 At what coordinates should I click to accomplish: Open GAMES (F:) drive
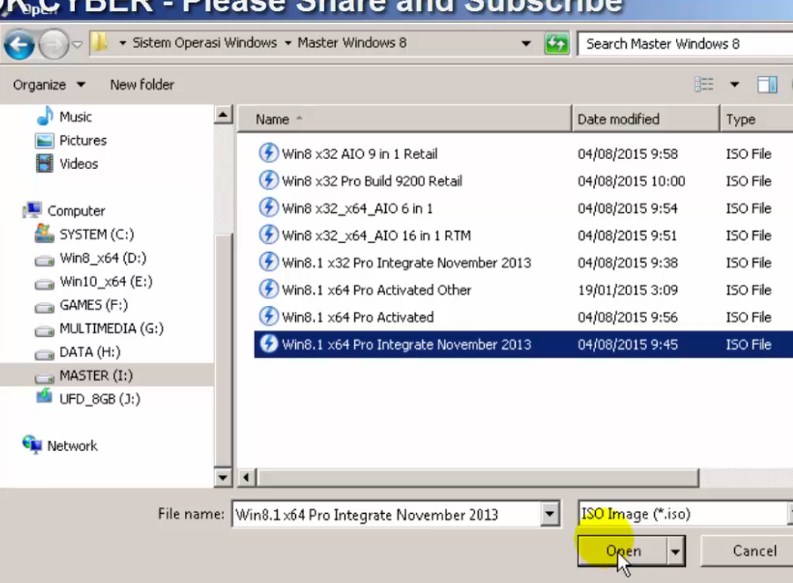tap(81, 305)
